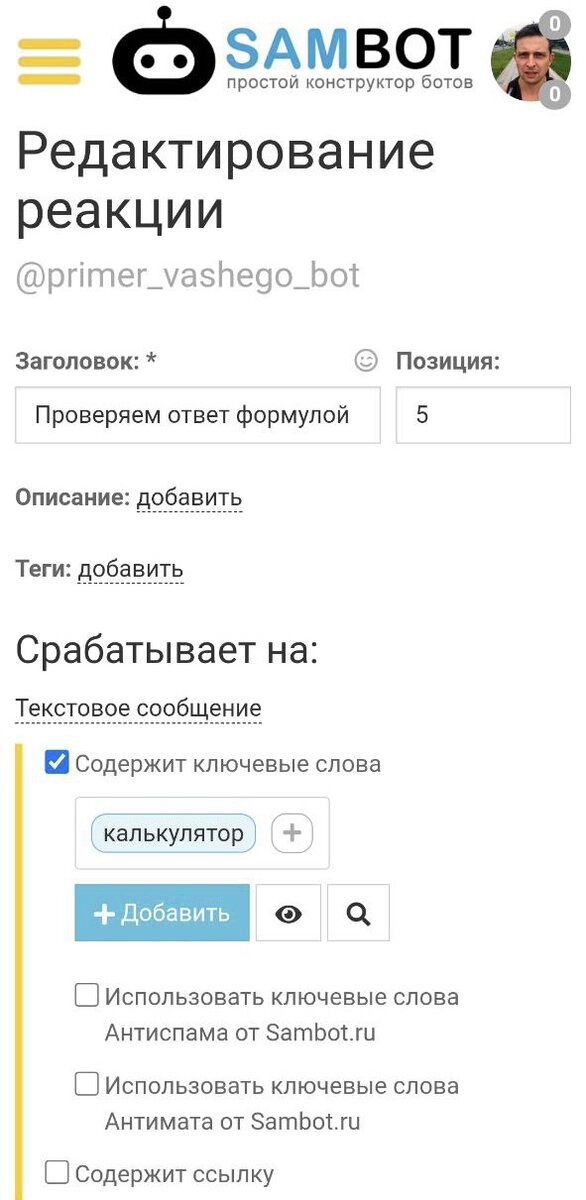Viewport: 586px width, 1200px height.
Task: Expand добавить to add a description
Action: point(192,497)
